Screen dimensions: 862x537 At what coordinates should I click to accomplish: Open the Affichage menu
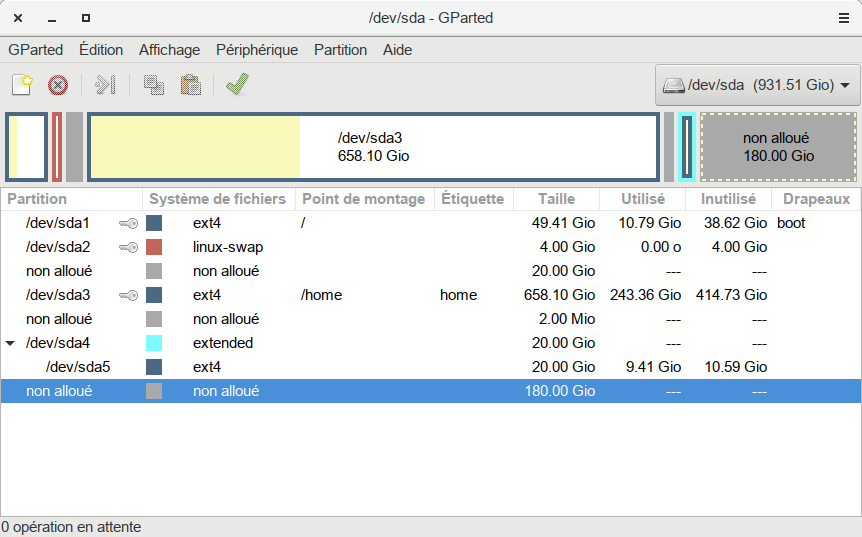pos(169,50)
